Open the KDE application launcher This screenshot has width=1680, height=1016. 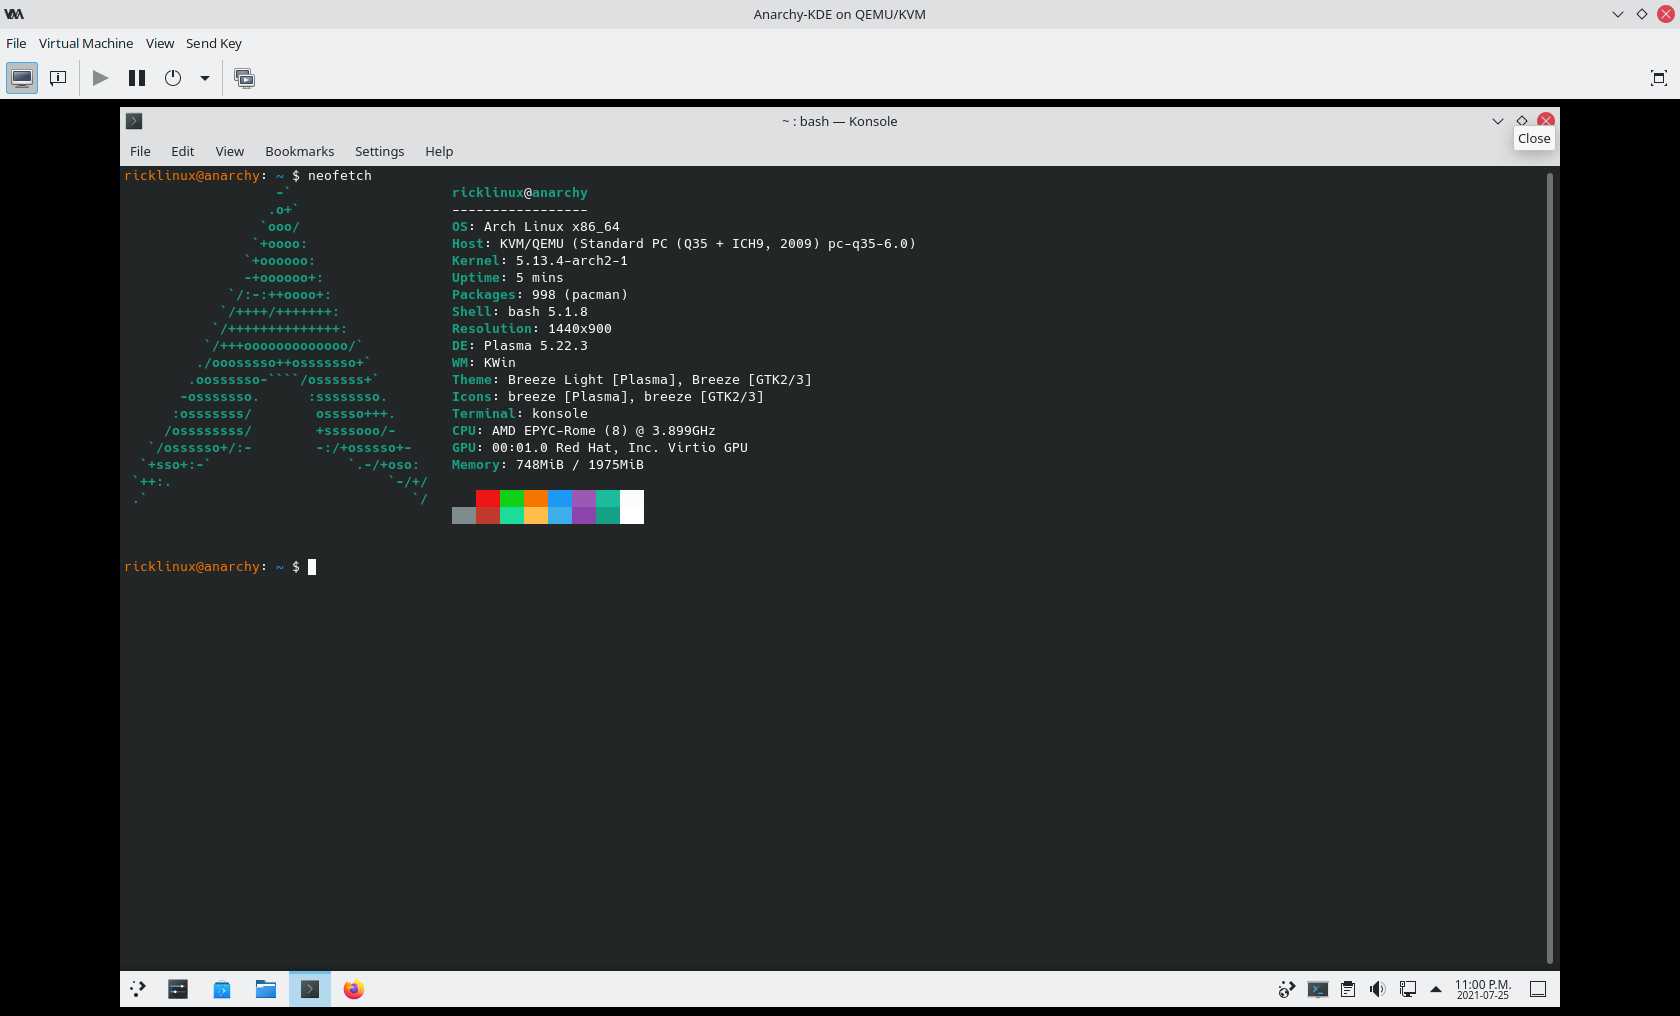click(x=138, y=989)
